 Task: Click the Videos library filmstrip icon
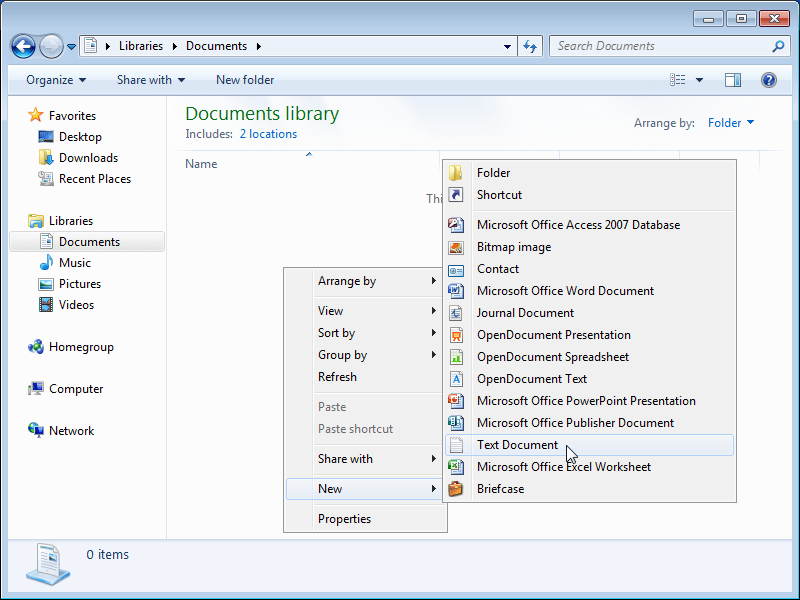click(46, 305)
